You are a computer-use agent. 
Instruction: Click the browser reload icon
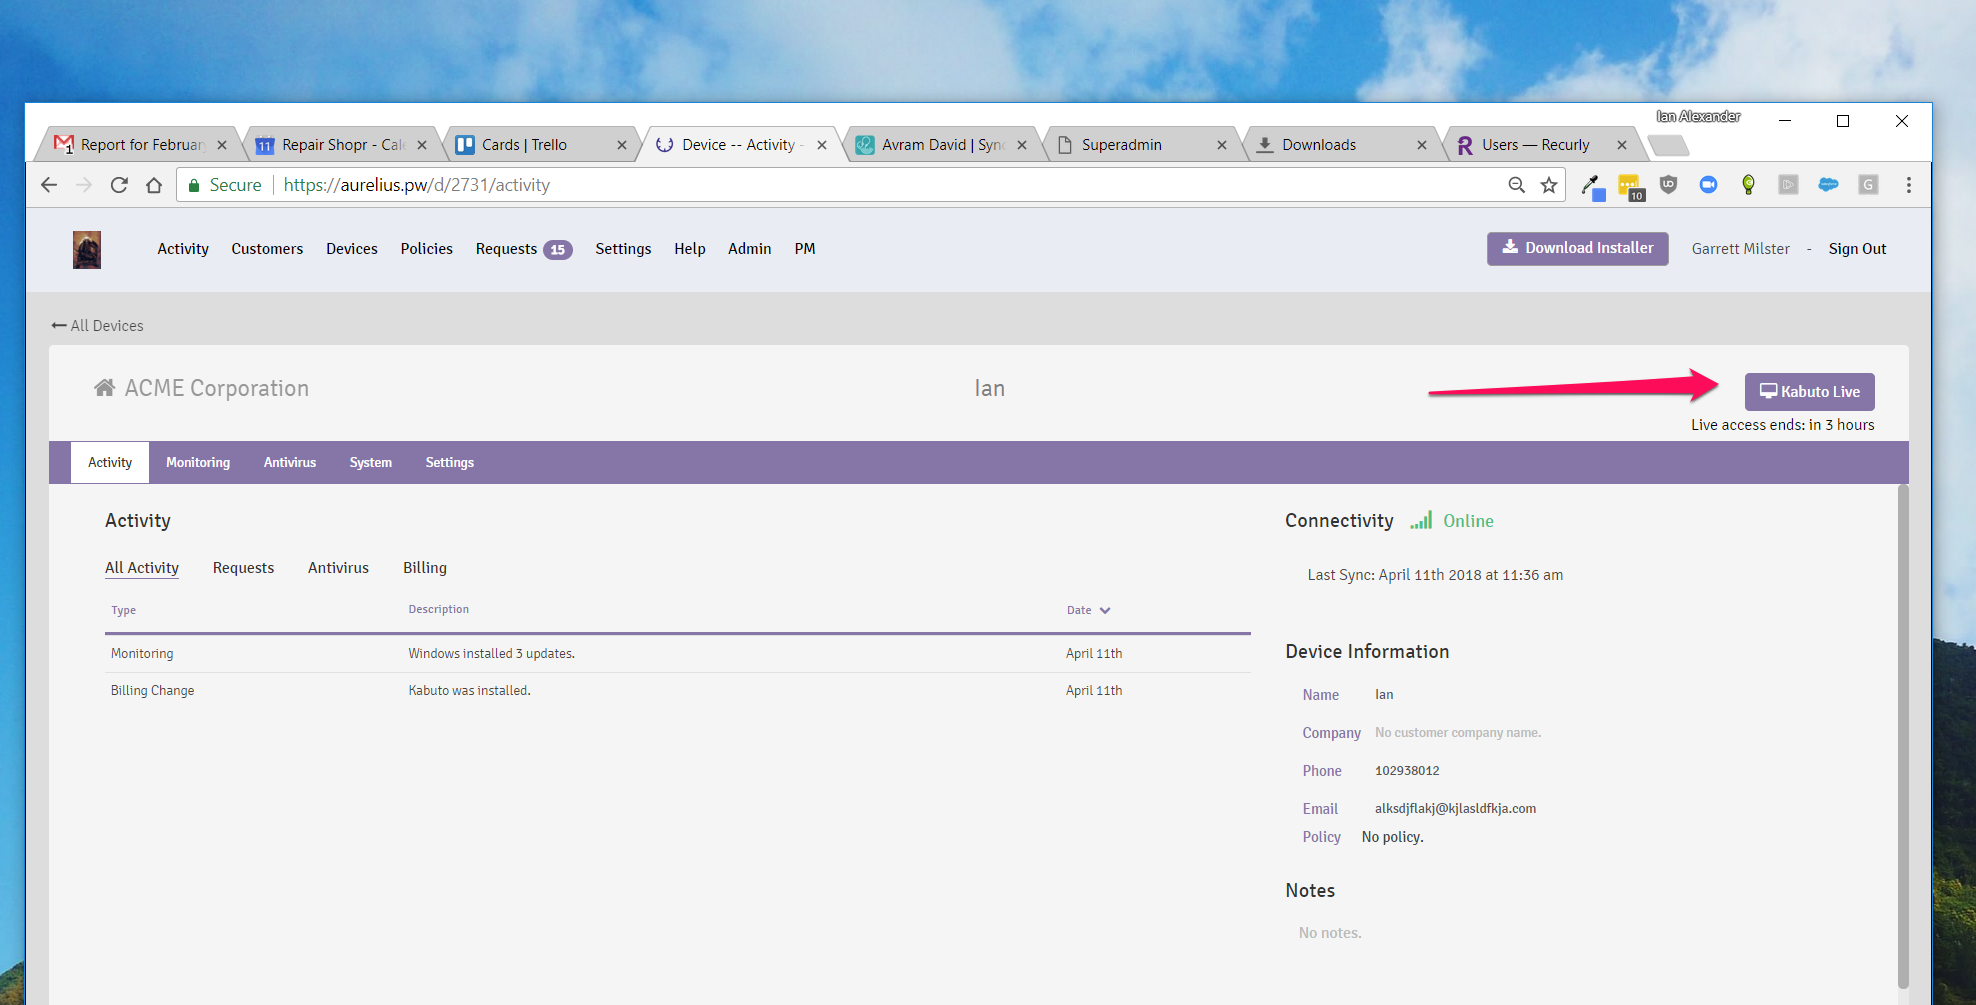[119, 185]
